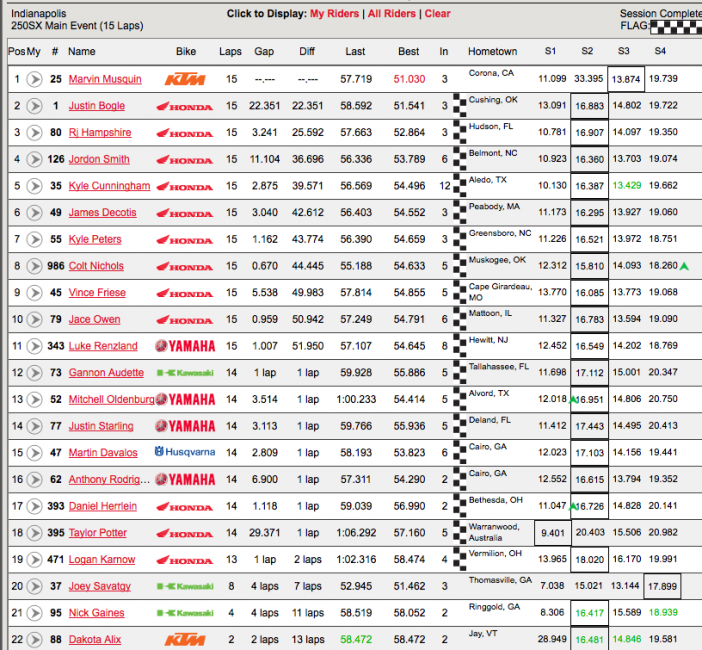Open Kyle Cunningham rider link

click(109, 186)
